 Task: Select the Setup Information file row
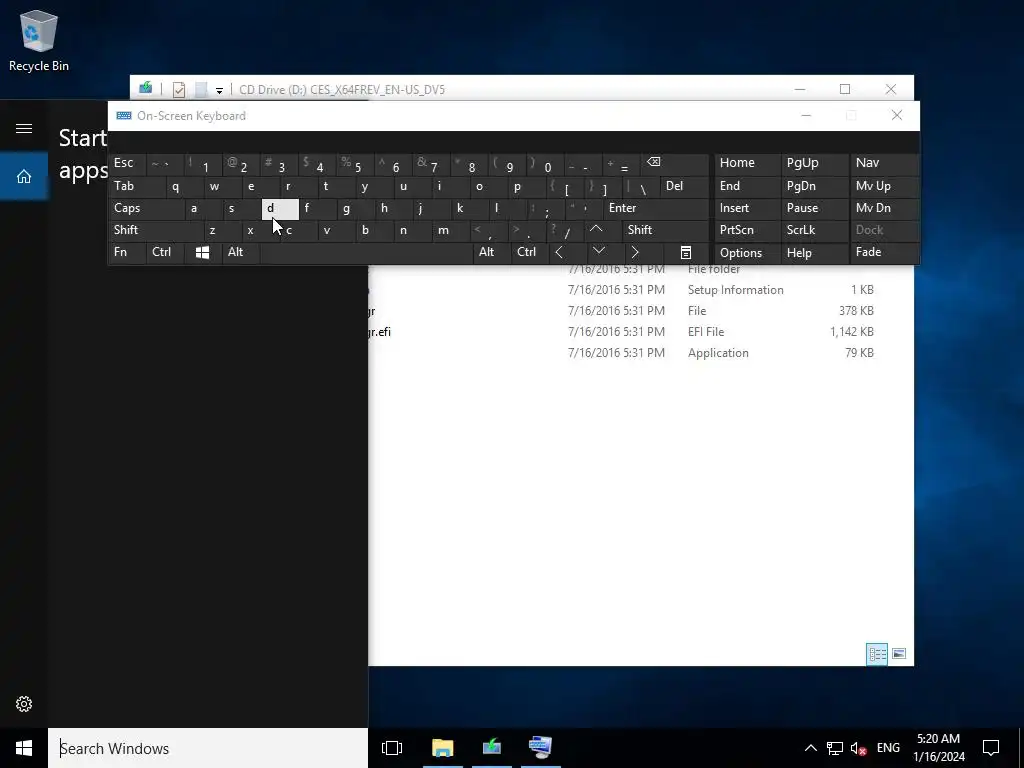pyautogui.click(x=622, y=290)
